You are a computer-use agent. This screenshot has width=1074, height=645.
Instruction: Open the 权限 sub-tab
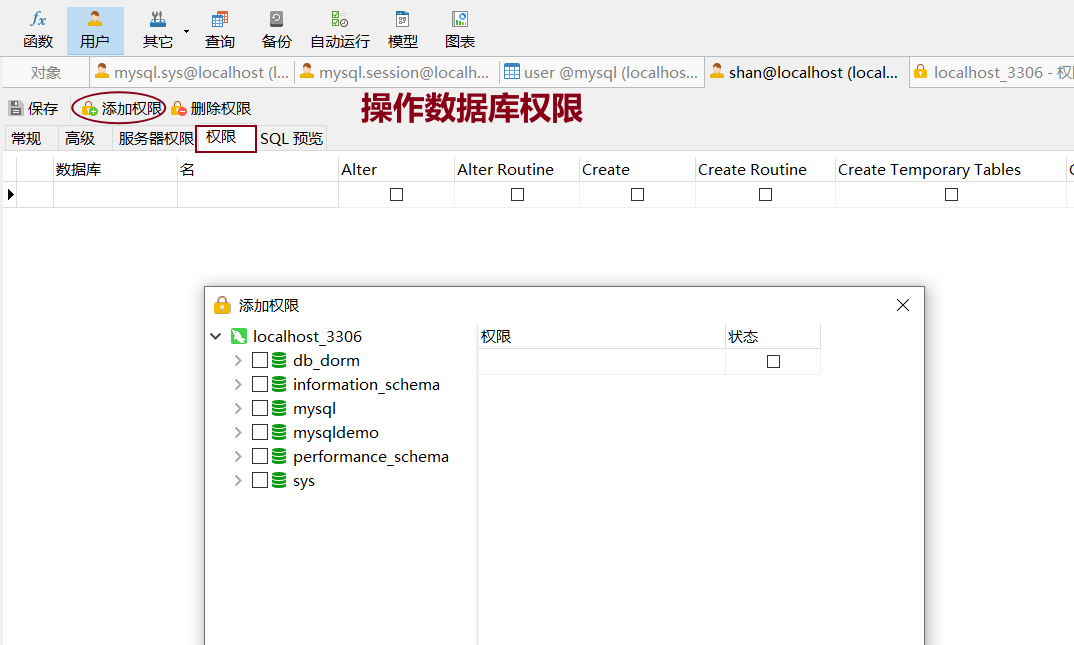[x=225, y=138]
